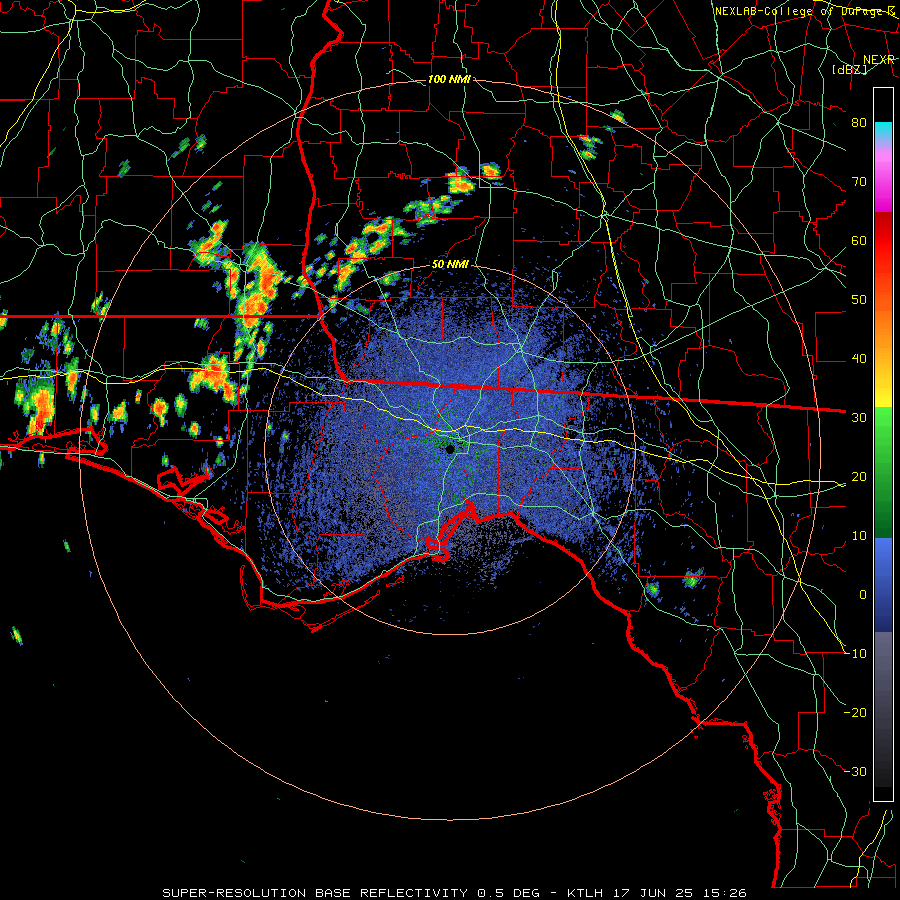Click the 30 value on the dBZ scale

tap(859, 418)
